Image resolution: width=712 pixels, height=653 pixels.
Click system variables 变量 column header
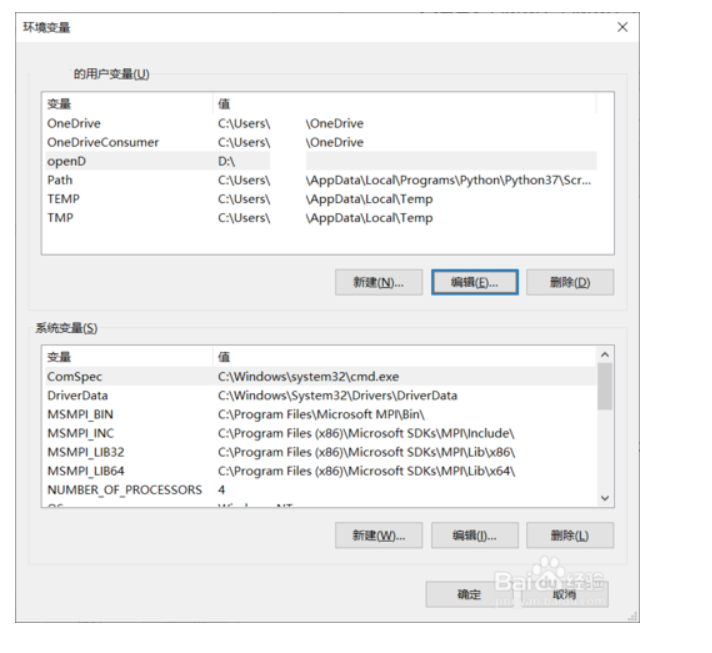(x=129, y=357)
